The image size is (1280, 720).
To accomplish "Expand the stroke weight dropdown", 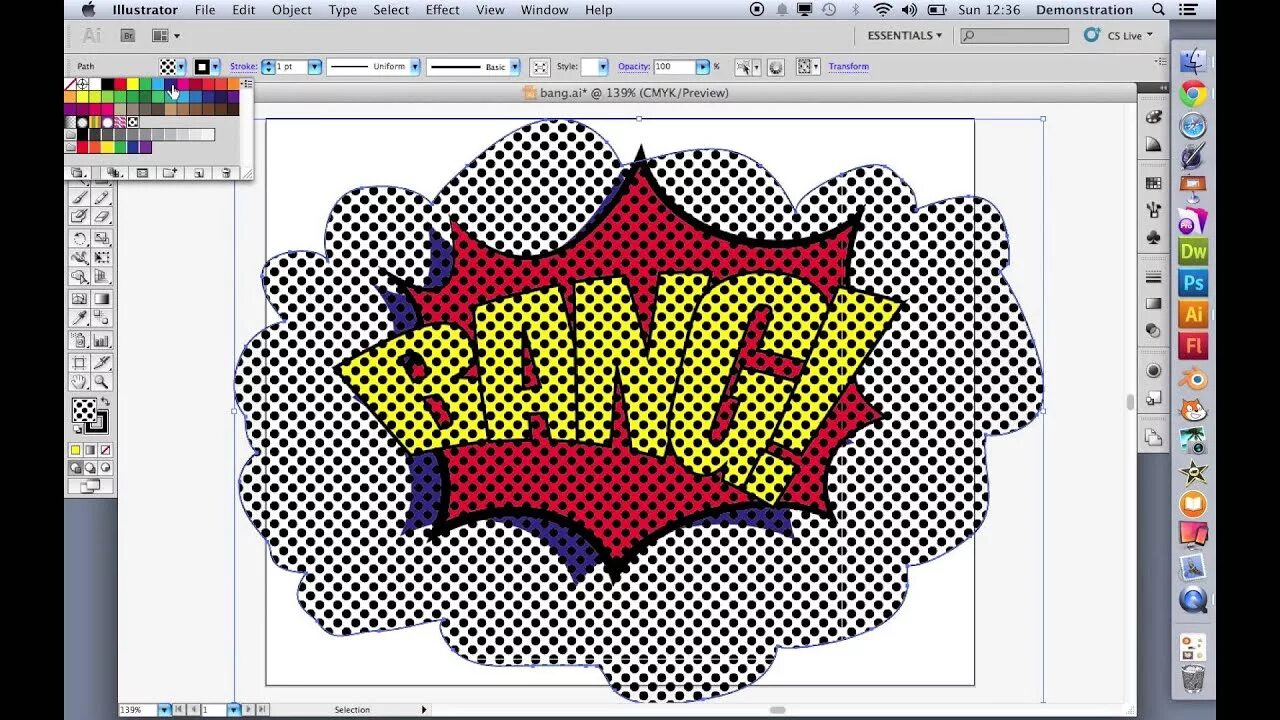I will [315, 66].
